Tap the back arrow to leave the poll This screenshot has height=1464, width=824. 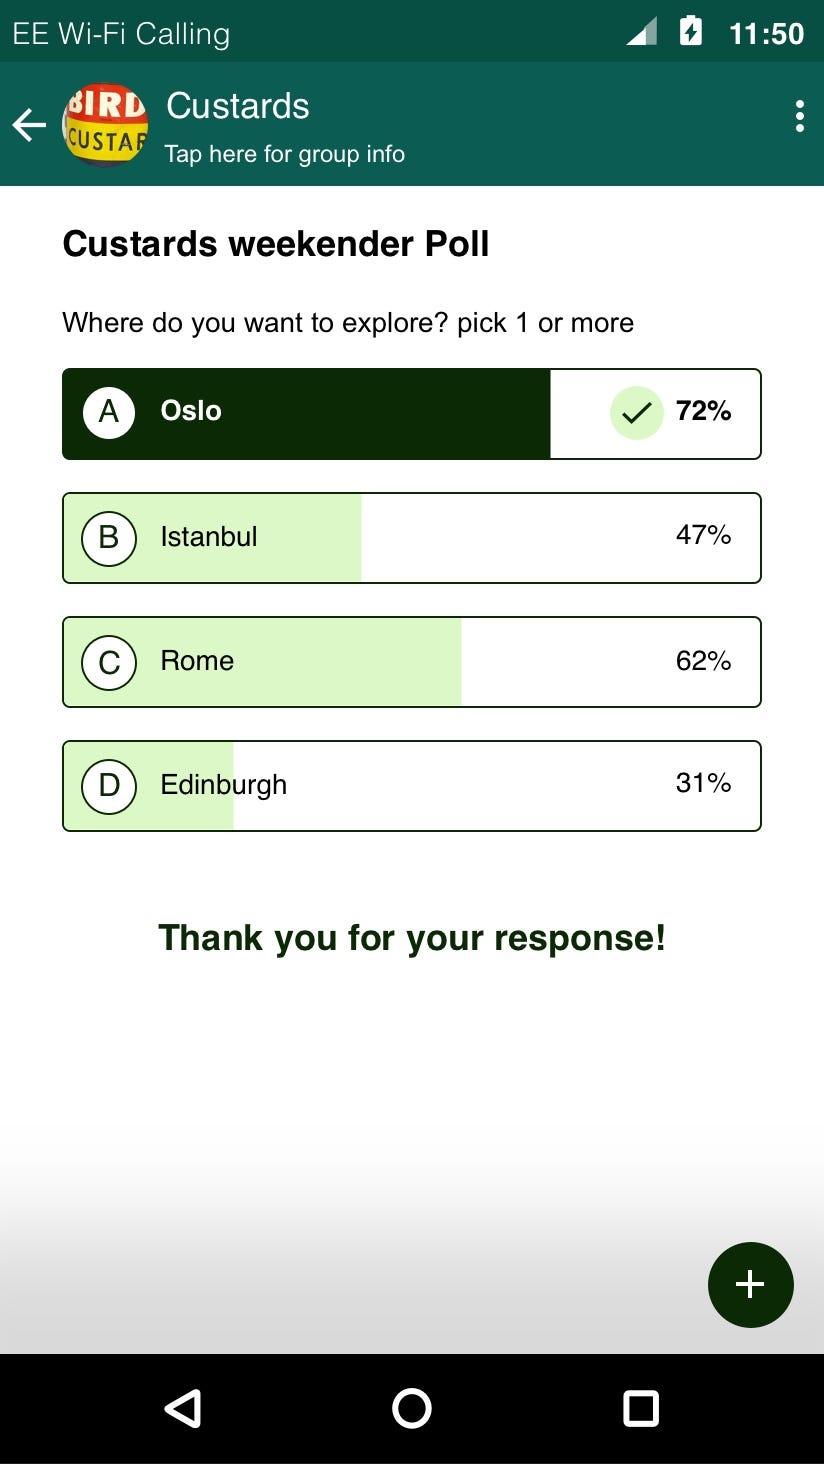tap(28, 124)
